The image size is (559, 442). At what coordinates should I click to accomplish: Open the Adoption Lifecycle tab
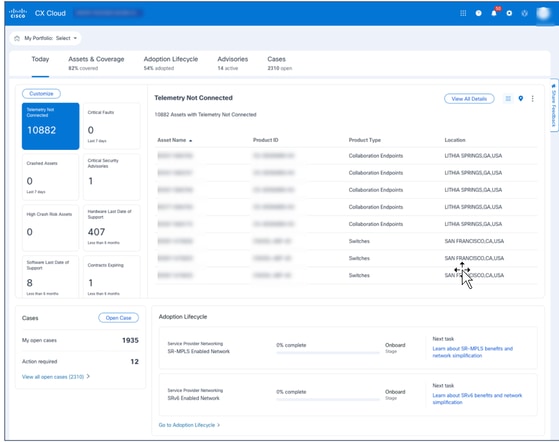pos(171,63)
